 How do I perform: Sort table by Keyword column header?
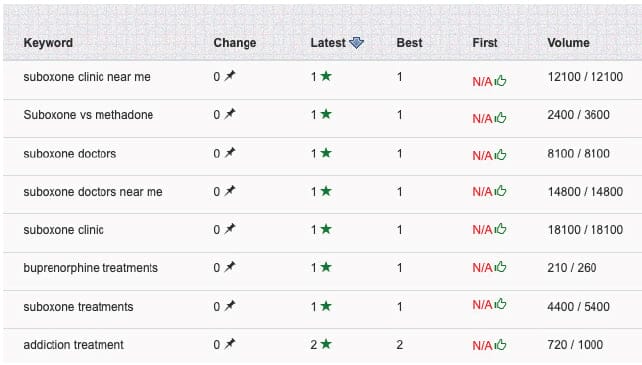[48, 43]
